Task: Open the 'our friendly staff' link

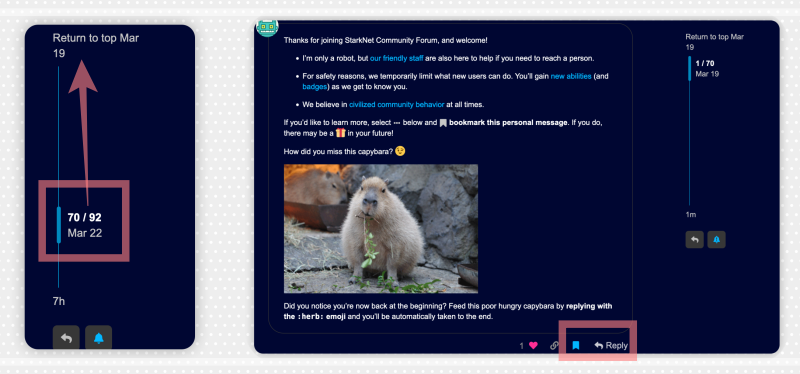Action: [x=396, y=58]
